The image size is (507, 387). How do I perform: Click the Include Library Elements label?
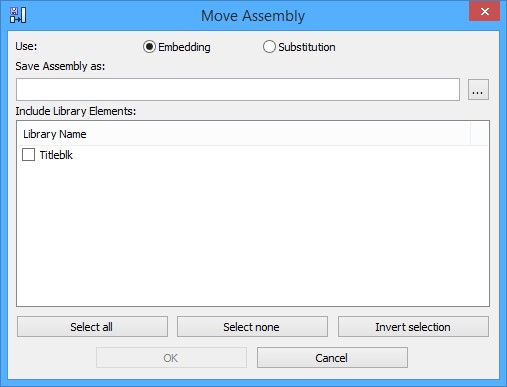point(76,111)
